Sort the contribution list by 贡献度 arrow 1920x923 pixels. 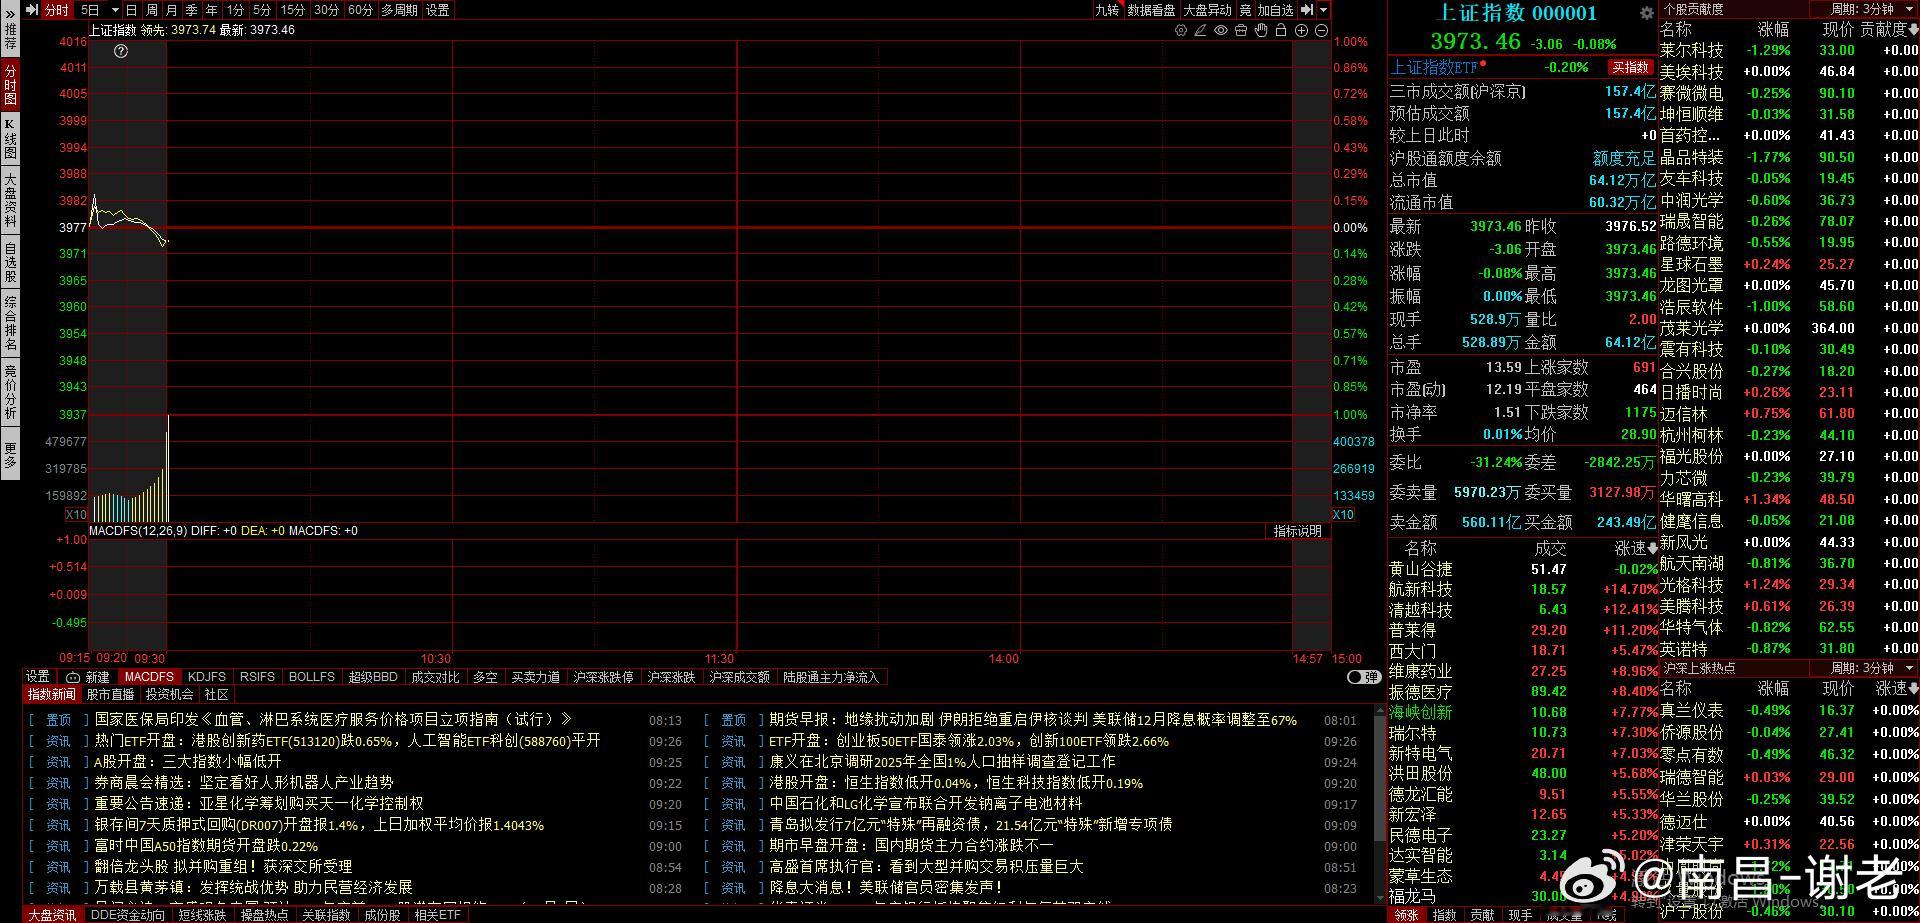tap(1912, 30)
